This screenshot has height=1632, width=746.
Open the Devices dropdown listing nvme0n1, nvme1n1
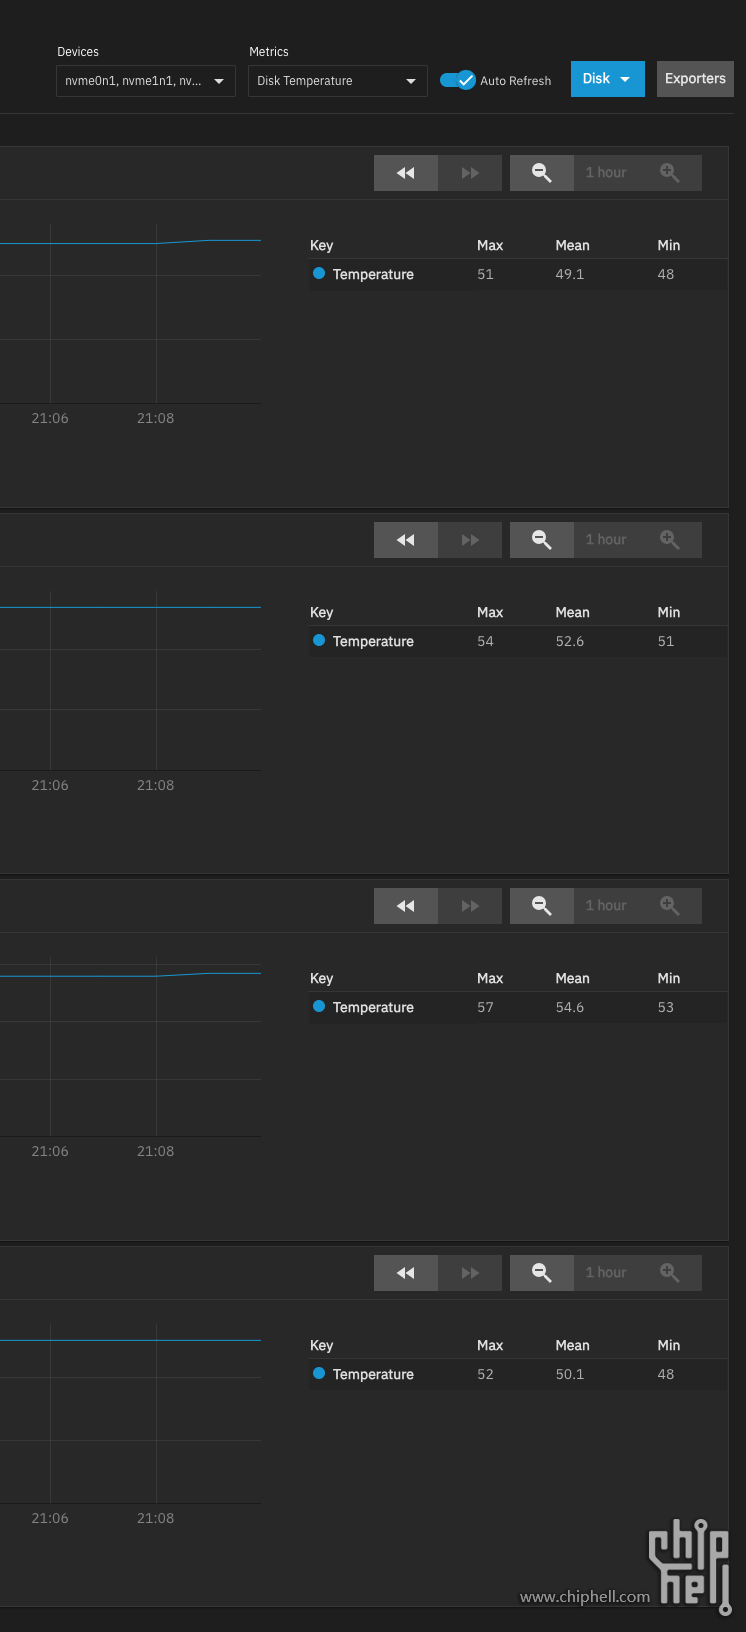click(146, 81)
